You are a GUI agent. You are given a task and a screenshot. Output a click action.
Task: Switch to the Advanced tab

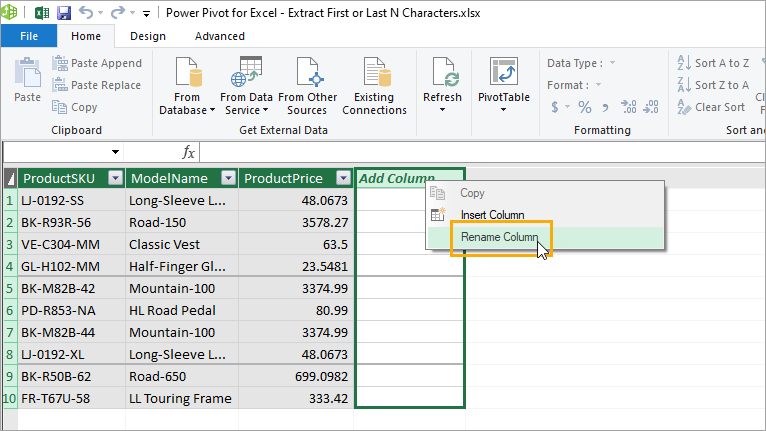[219, 36]
